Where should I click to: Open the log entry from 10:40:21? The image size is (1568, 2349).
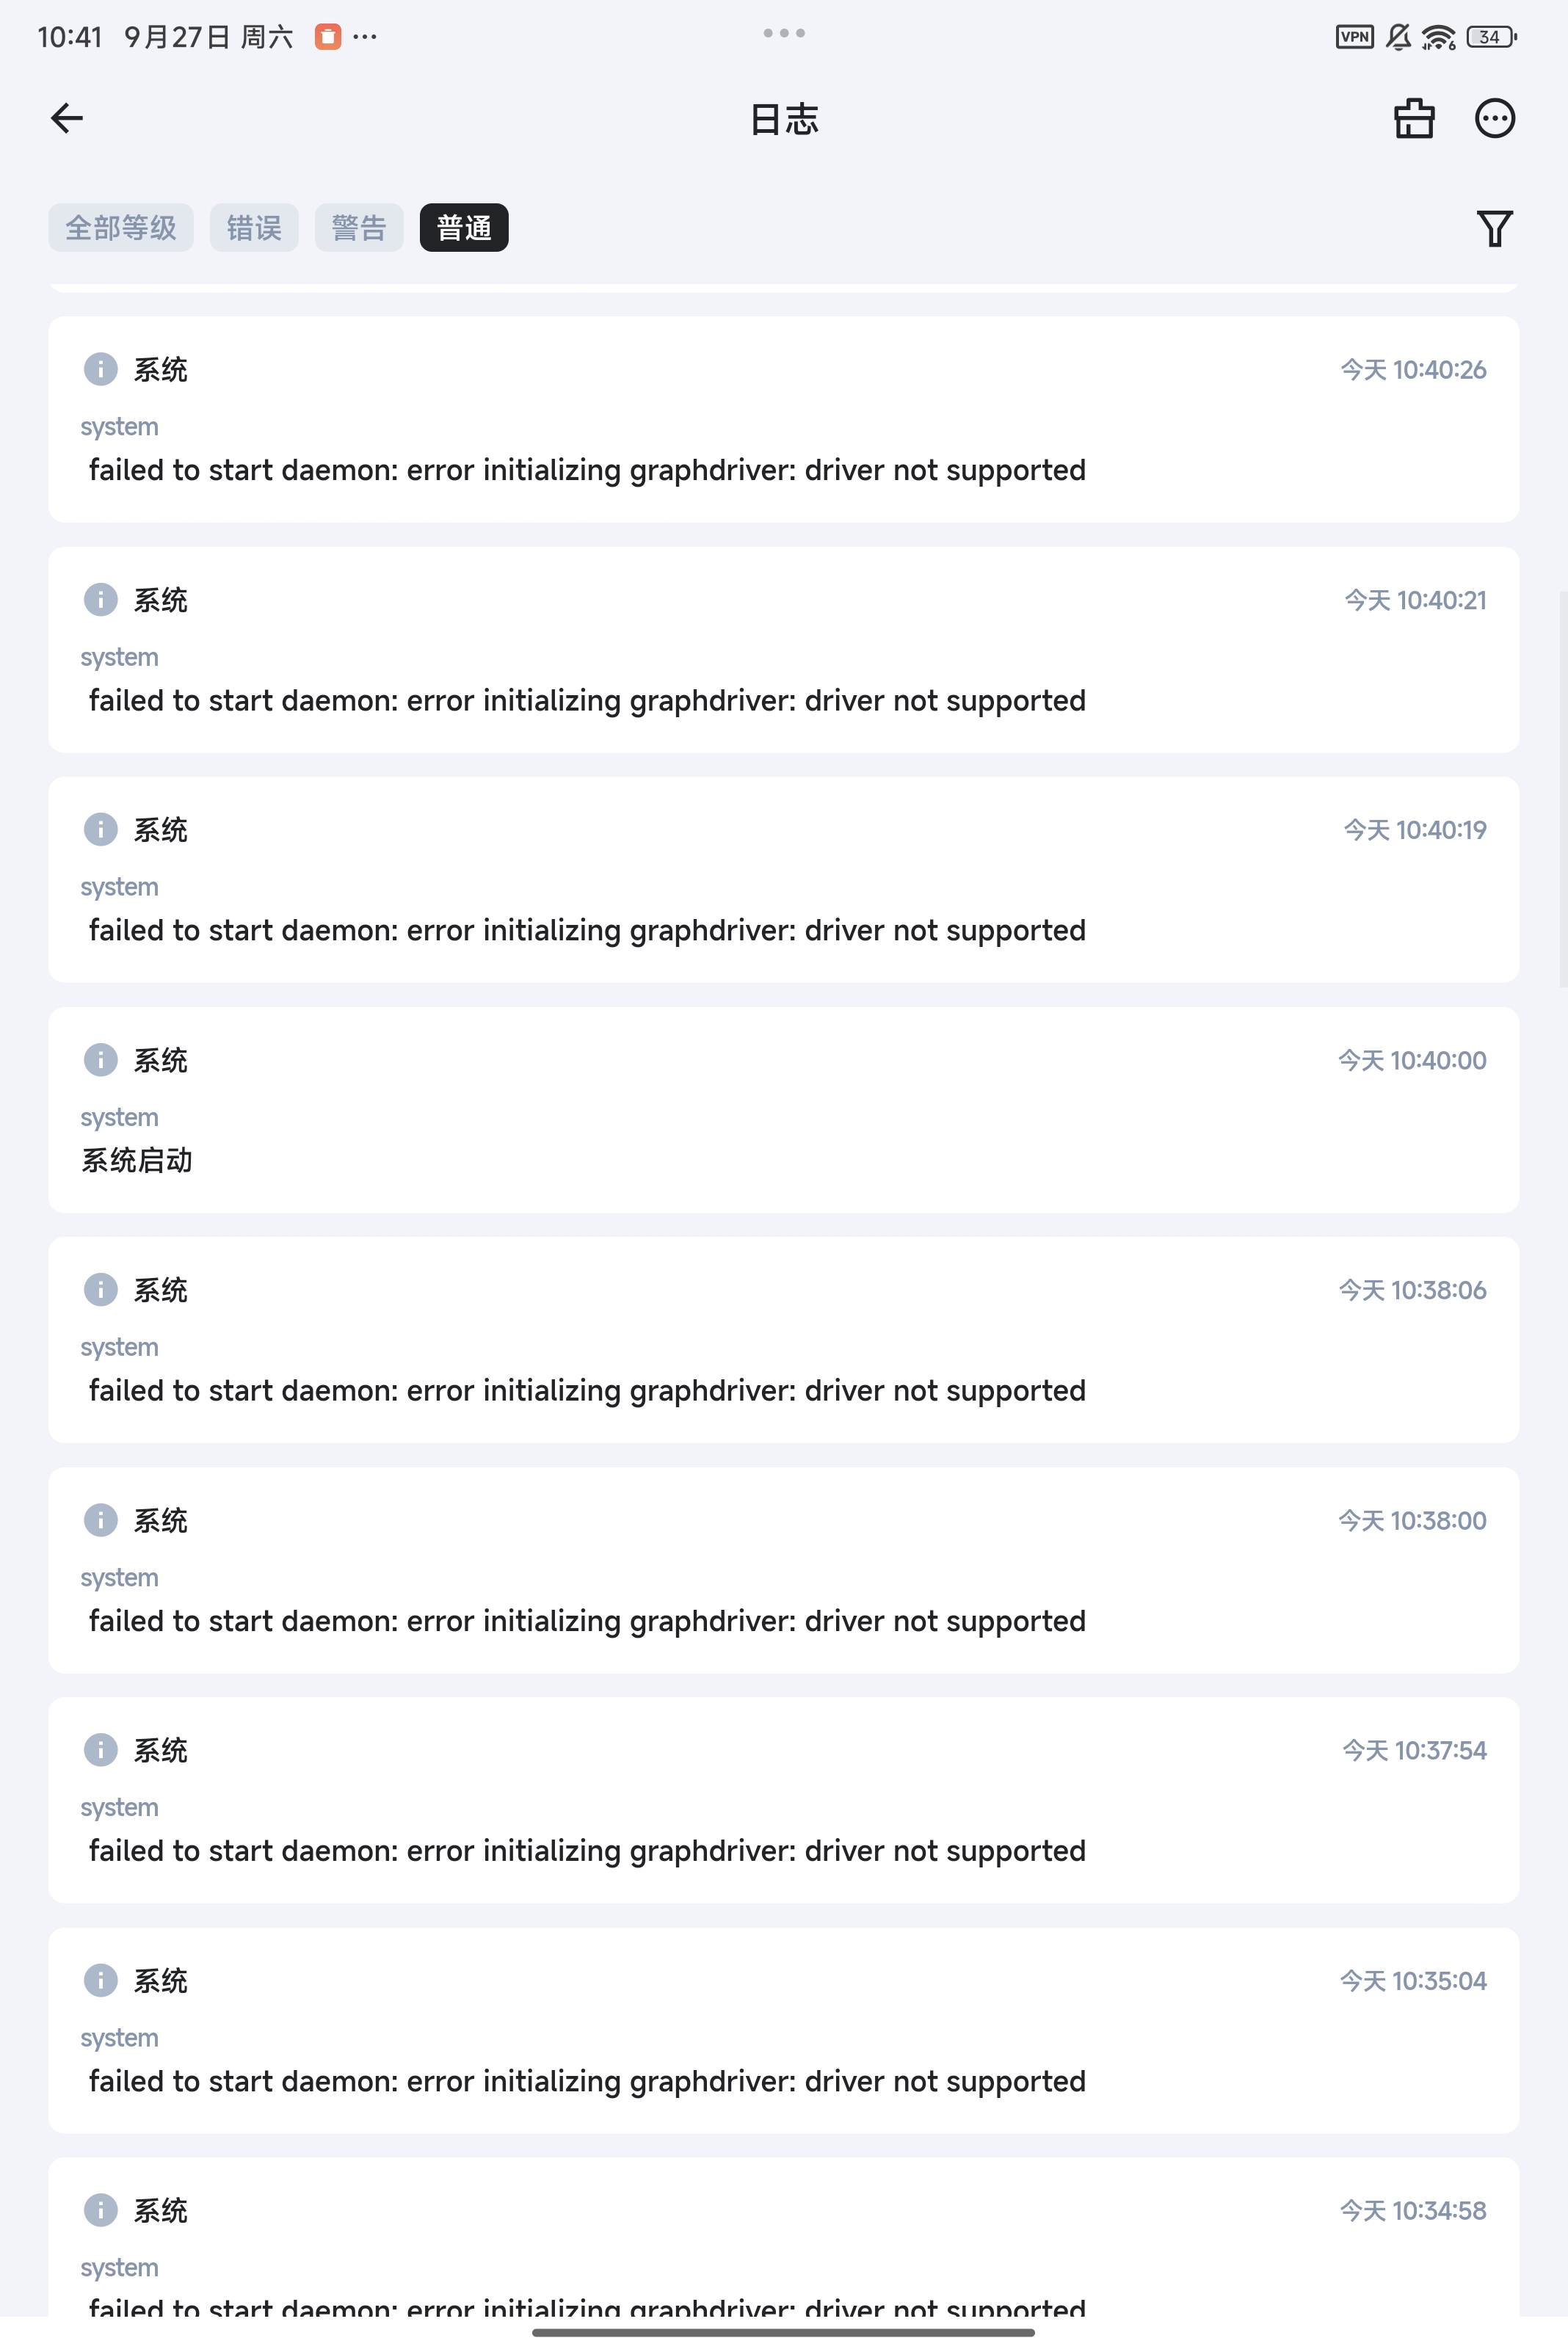783,650
